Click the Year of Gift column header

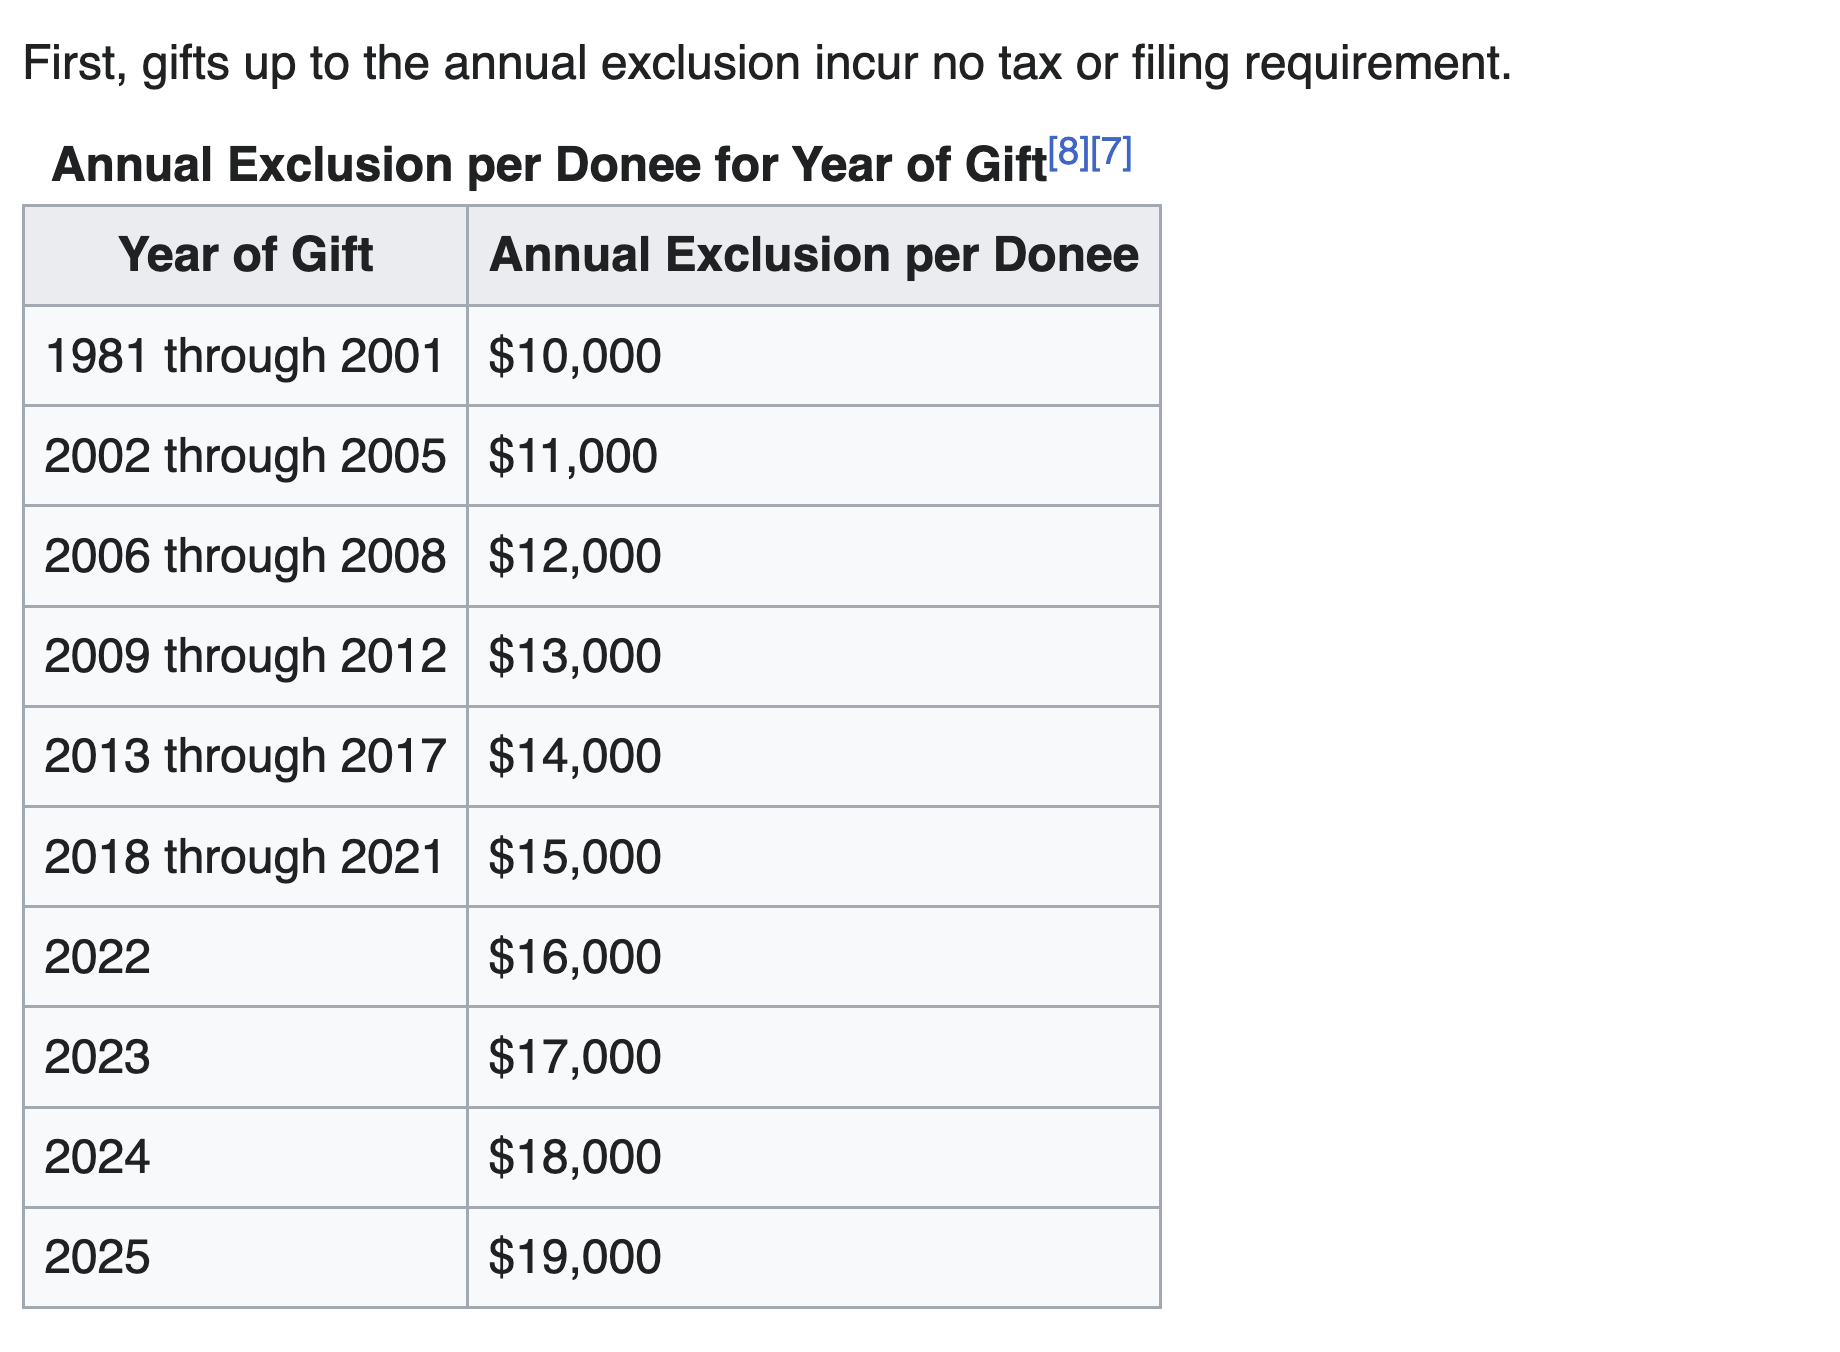[245, 255]
